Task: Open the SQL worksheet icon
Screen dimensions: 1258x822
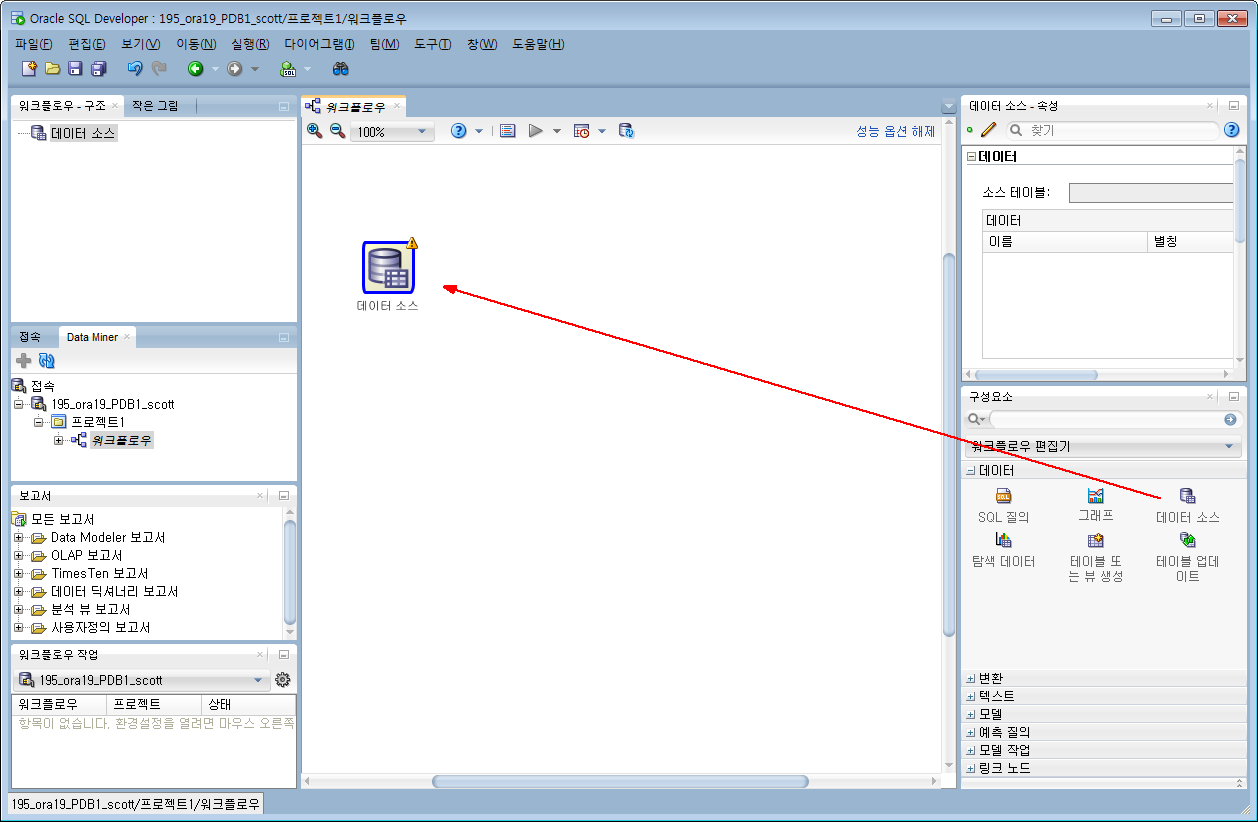Action: 288,69
